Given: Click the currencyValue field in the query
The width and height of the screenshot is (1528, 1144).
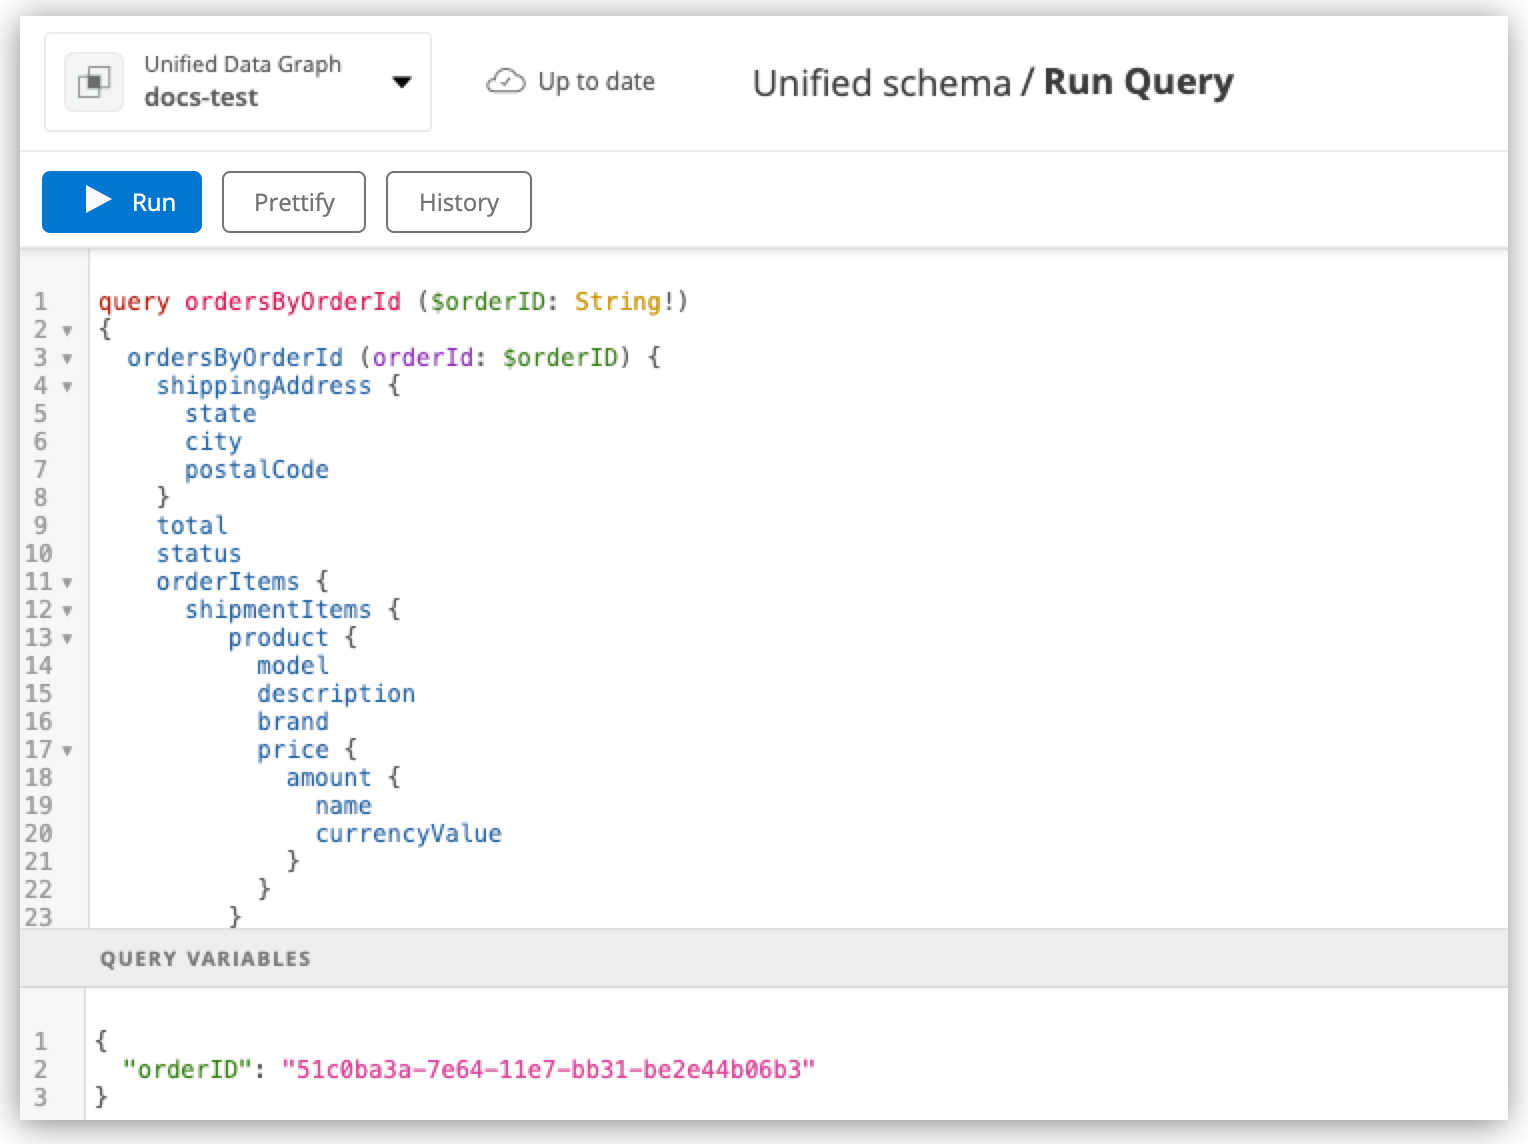Looking at the screenshot, I should click(408, 833).
